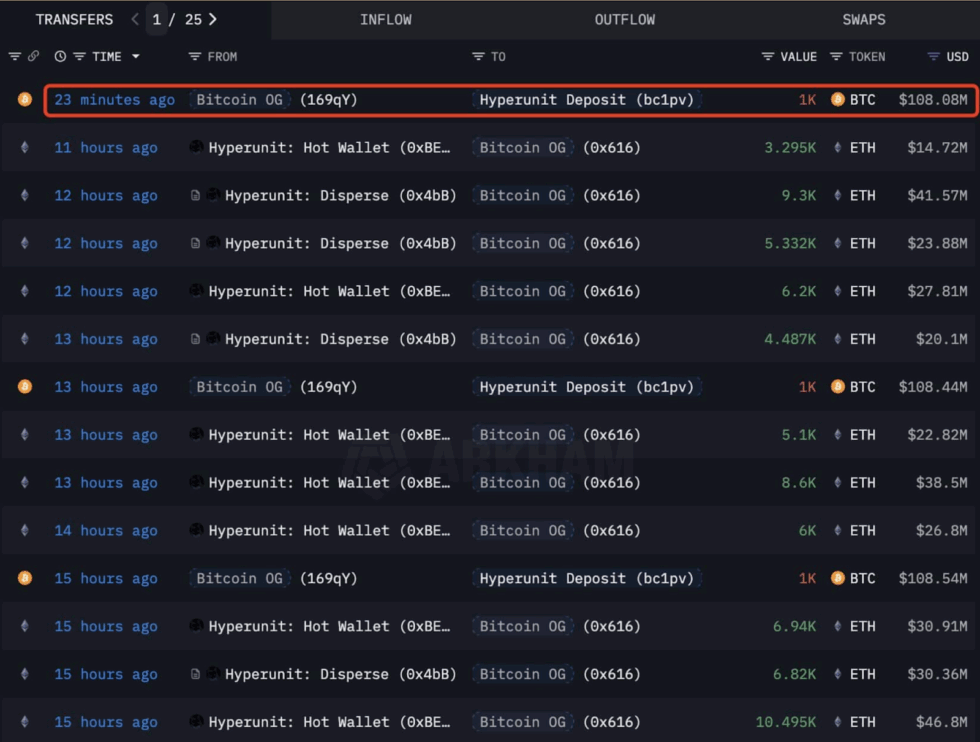Open Bitcoin OG sender in the $108.44M row
The height and width of the screenshot is (742, 980).
[239, 386]
